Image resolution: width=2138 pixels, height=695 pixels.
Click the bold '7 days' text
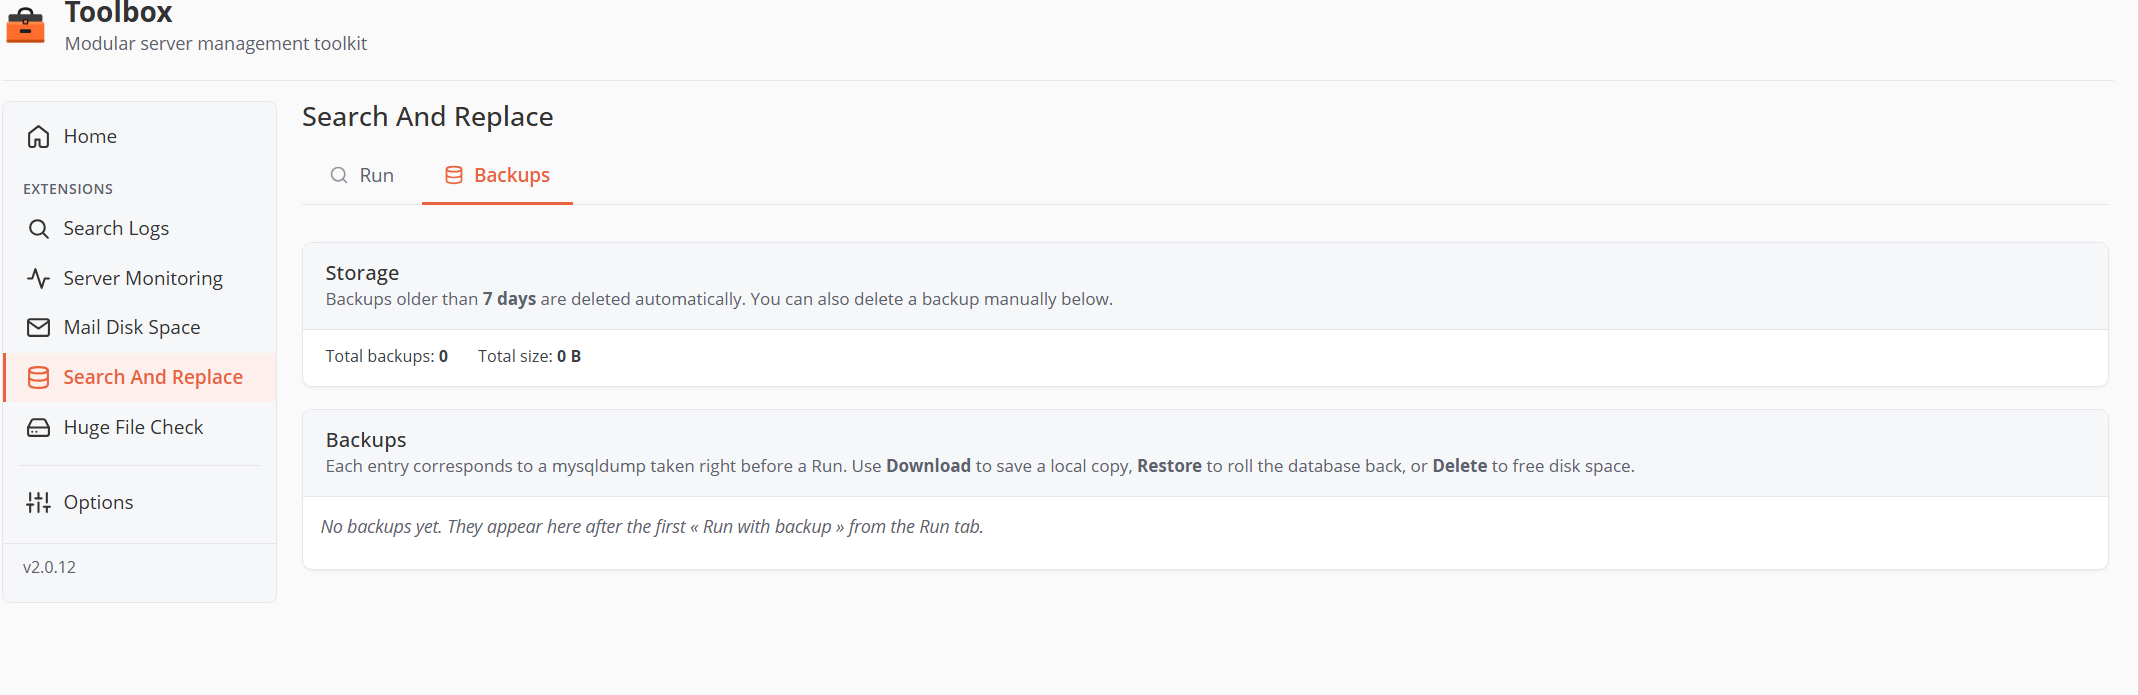tap(510, 299)
